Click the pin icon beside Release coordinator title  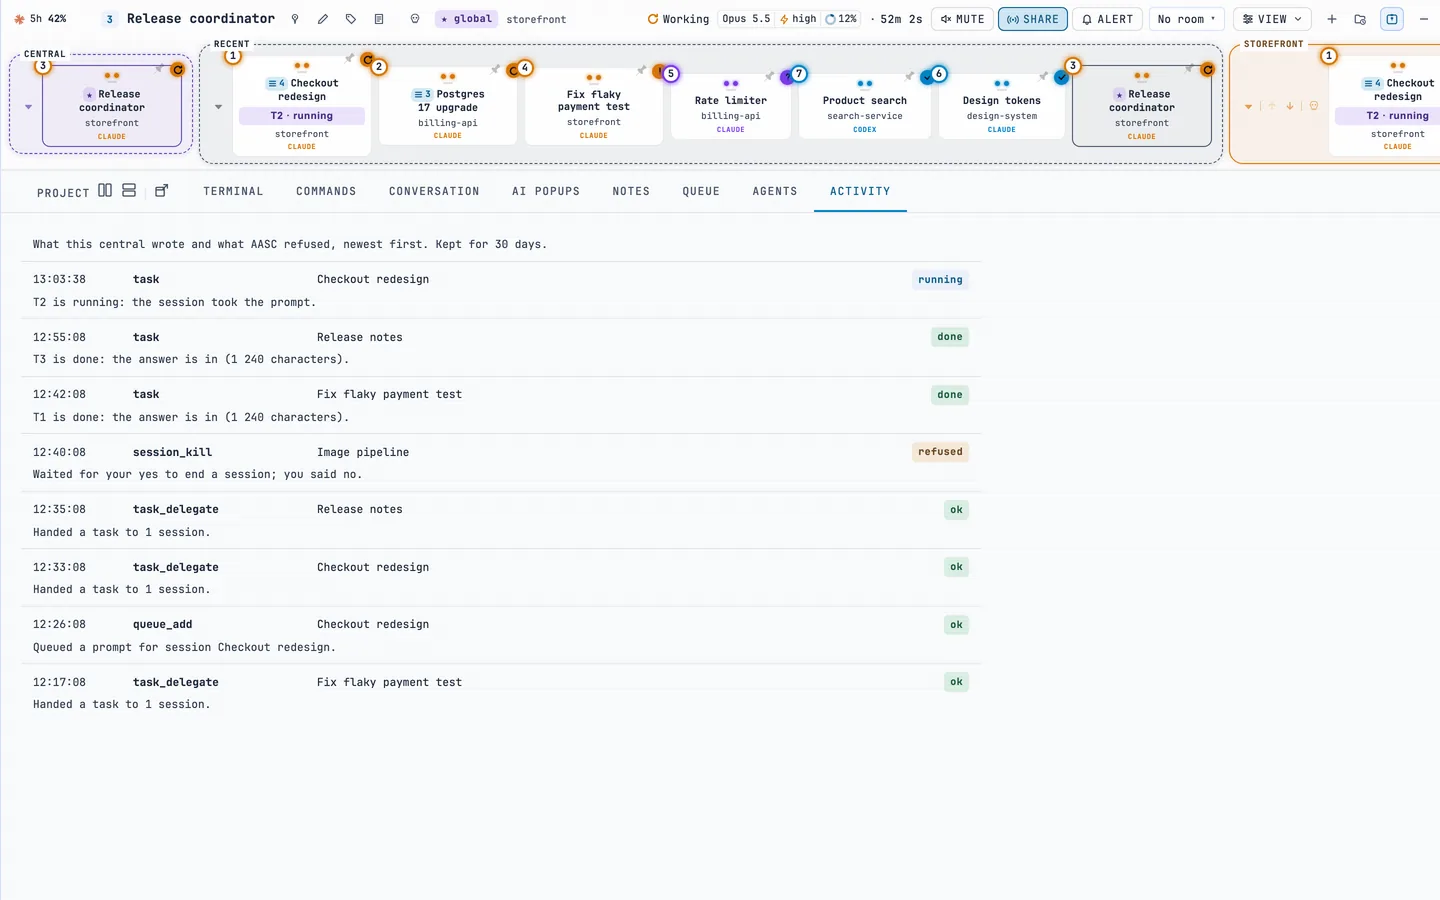(295, 19)
